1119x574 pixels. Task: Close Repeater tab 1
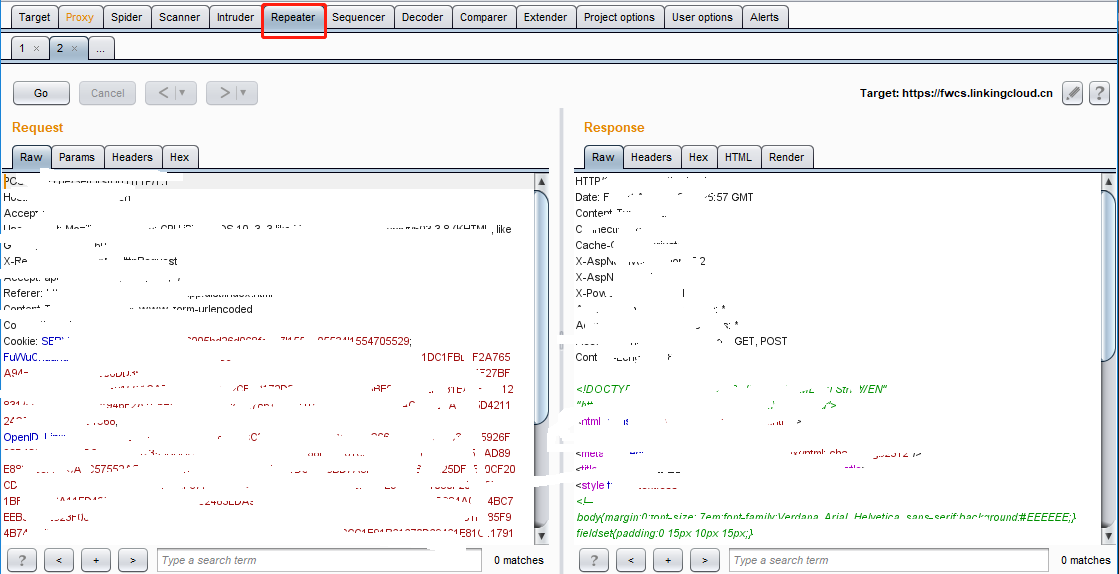pos(36,49)
